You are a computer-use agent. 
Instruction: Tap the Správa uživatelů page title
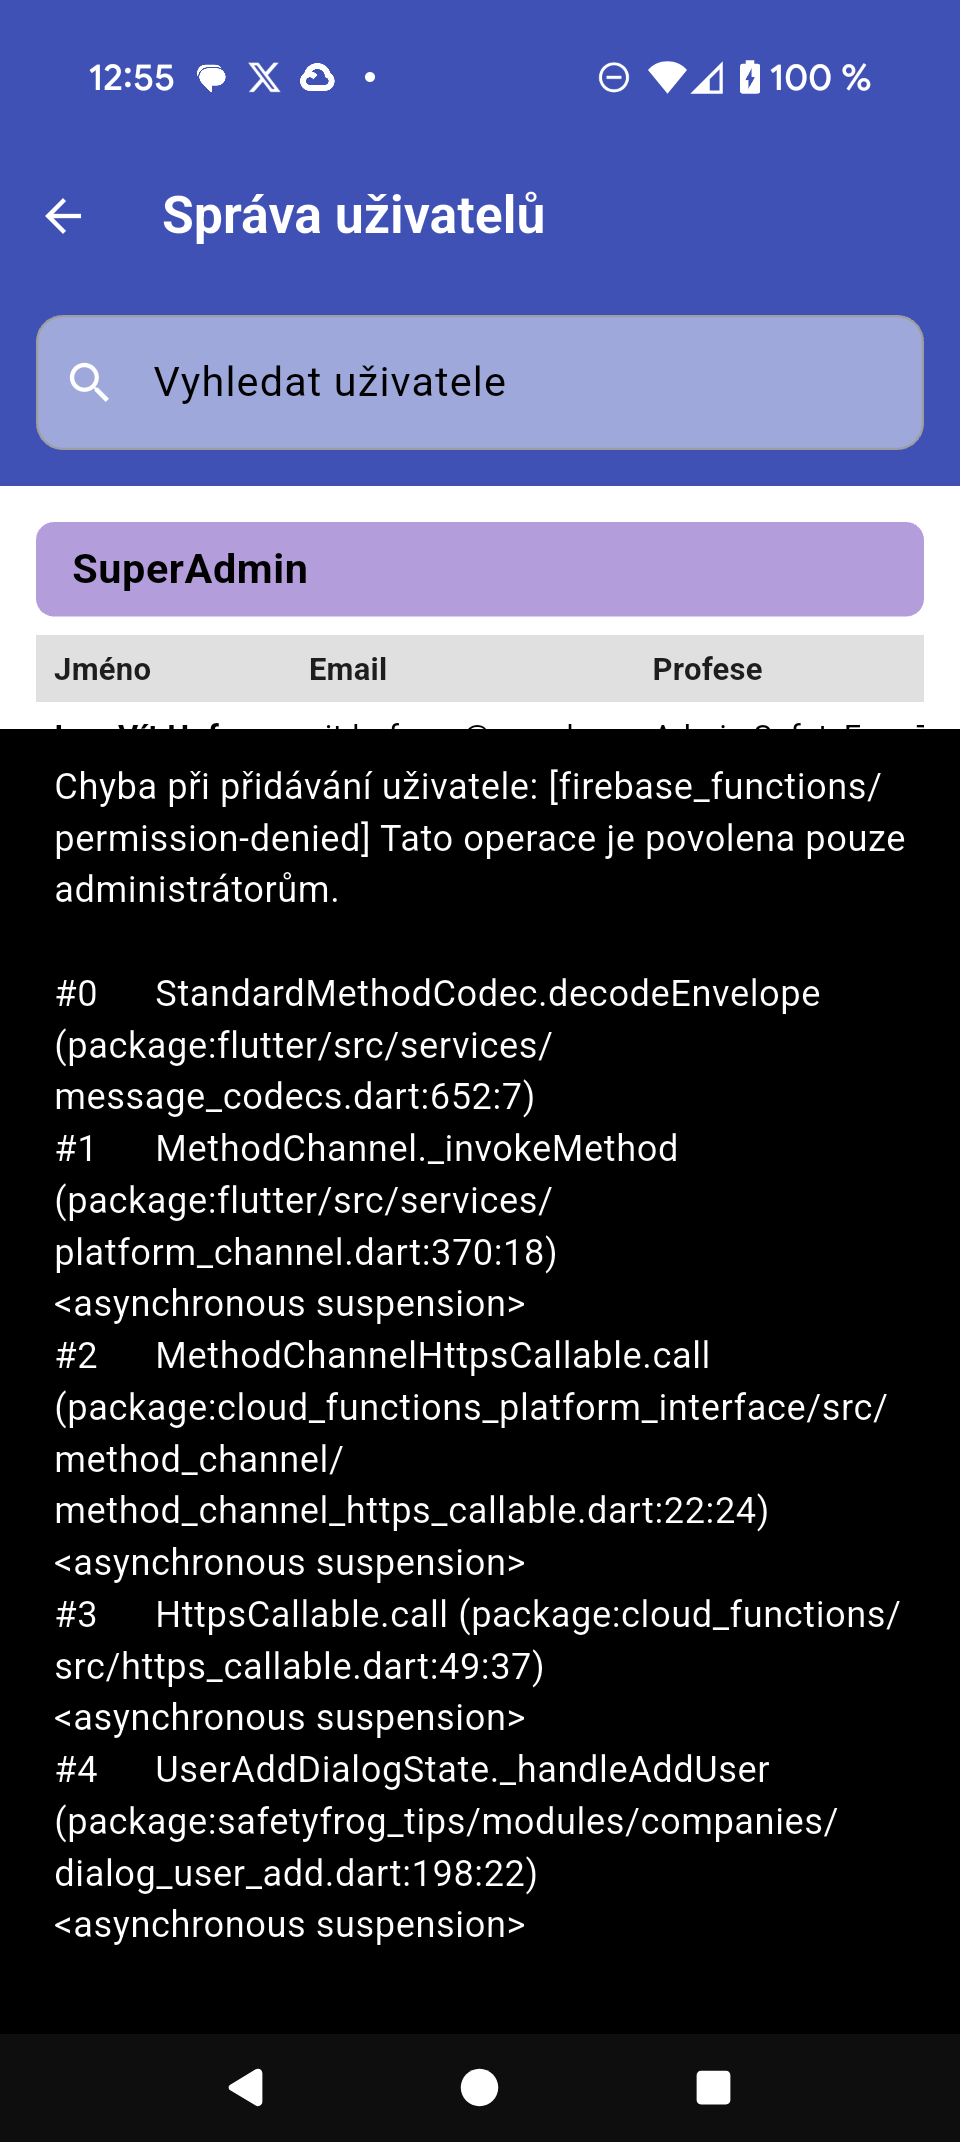353,215
